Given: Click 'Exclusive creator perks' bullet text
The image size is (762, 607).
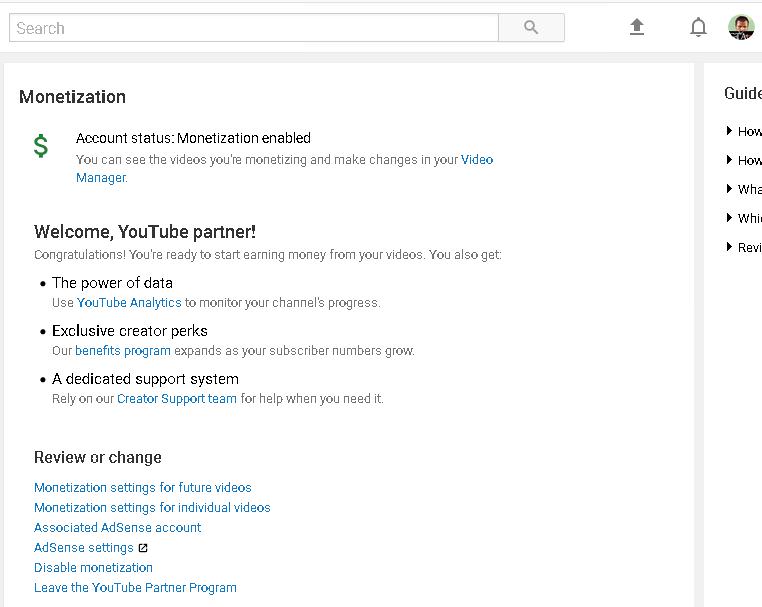Looking at the screenshot, I should tap(130, 331).
